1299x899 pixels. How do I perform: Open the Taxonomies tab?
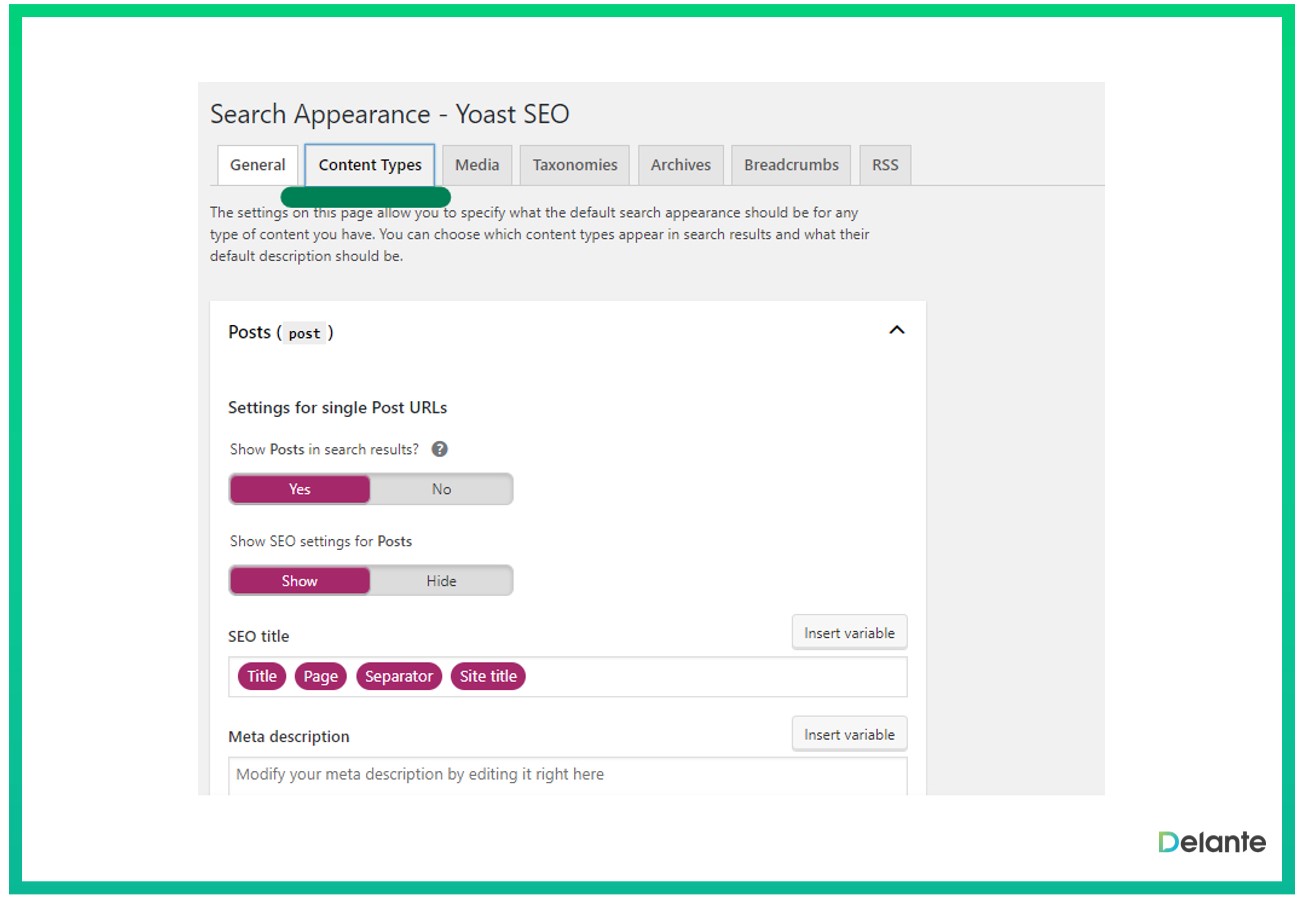573,164
